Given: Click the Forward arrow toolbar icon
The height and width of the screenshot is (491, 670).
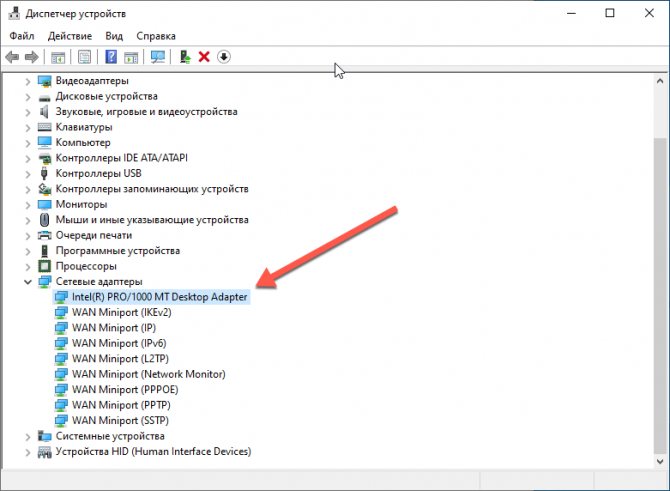Looking at the screenshot, I should pyautogui.click(x=32, y=57).
